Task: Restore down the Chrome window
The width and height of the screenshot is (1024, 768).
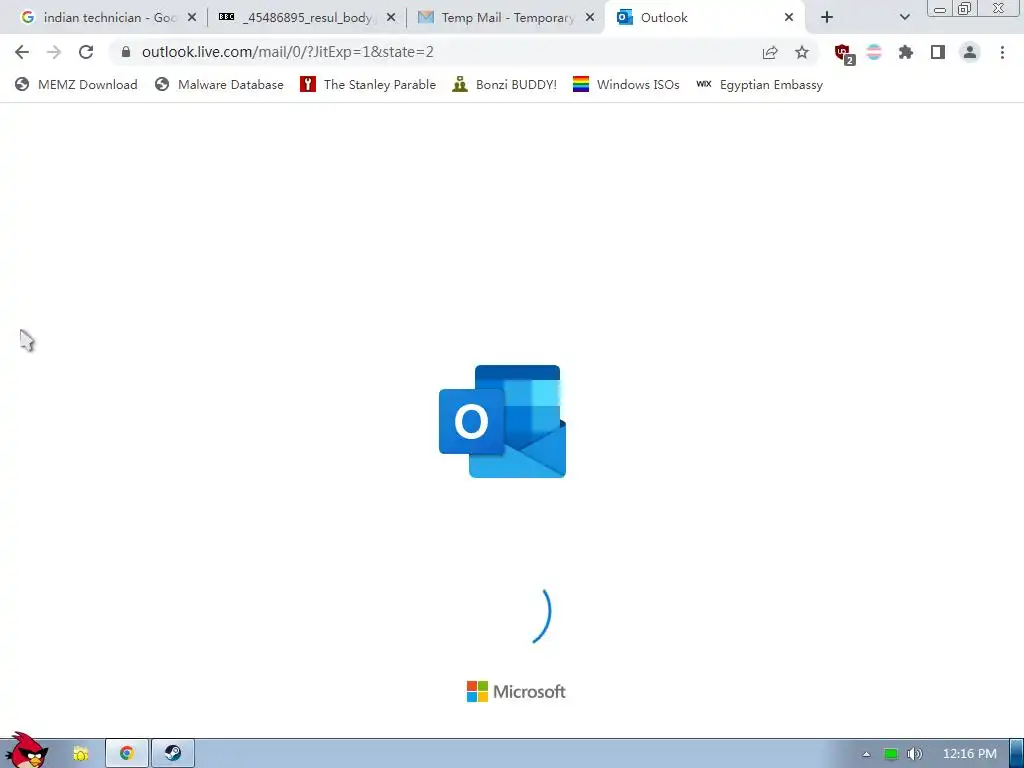Action: click(965, 8)
